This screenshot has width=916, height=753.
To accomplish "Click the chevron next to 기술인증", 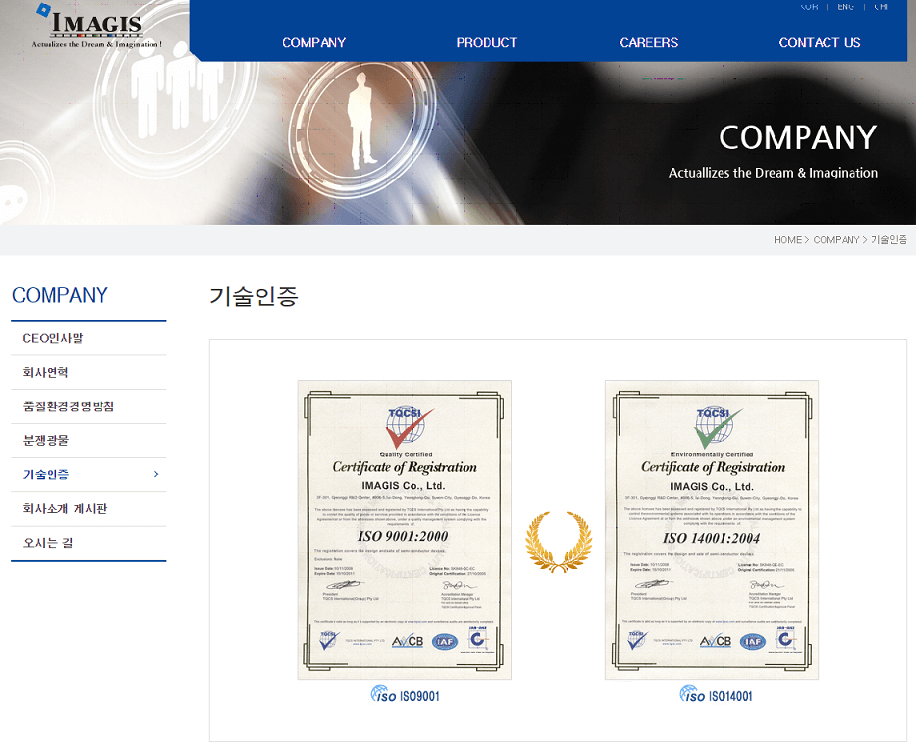I will pyautogui.click(x=155, y=474).
